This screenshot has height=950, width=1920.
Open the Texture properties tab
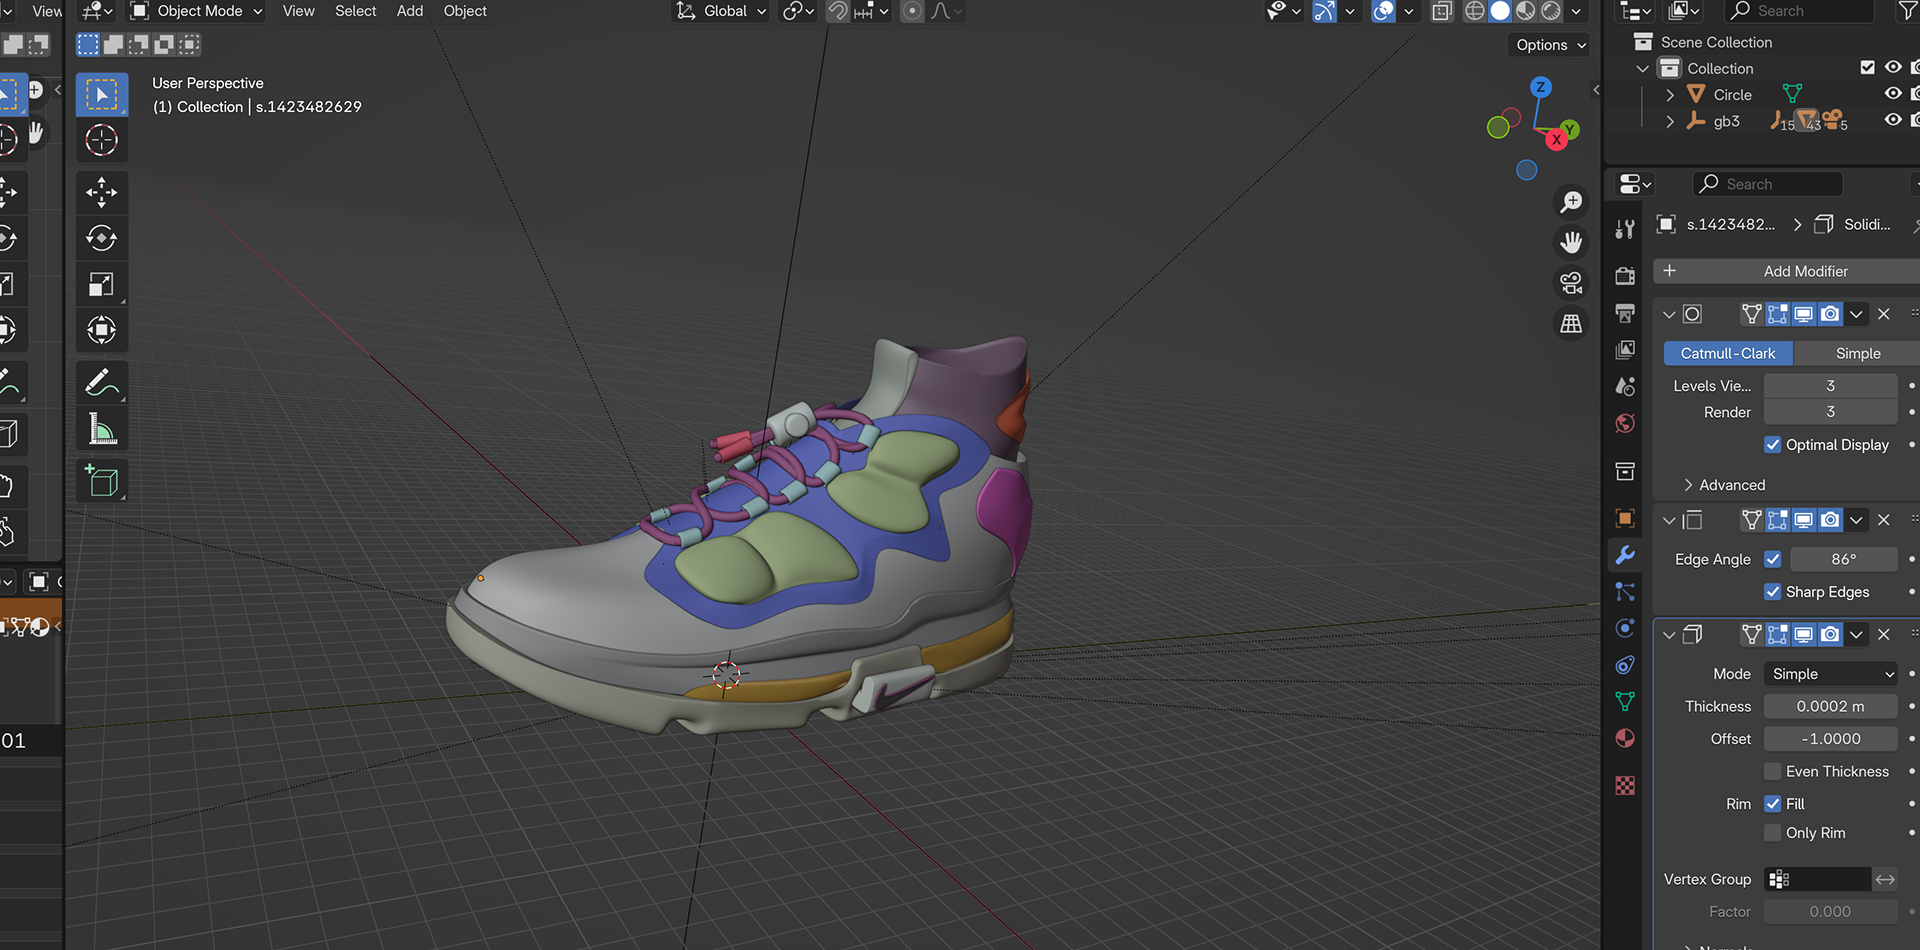tap(1625, 786)
